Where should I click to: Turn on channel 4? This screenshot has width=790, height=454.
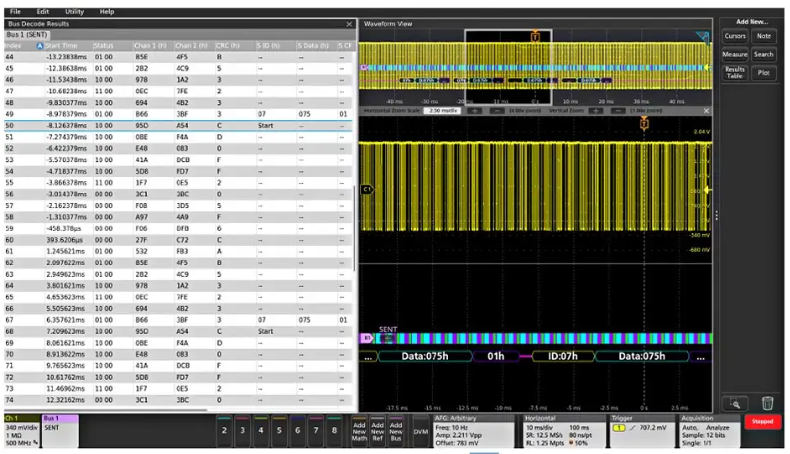coord(260,431)
